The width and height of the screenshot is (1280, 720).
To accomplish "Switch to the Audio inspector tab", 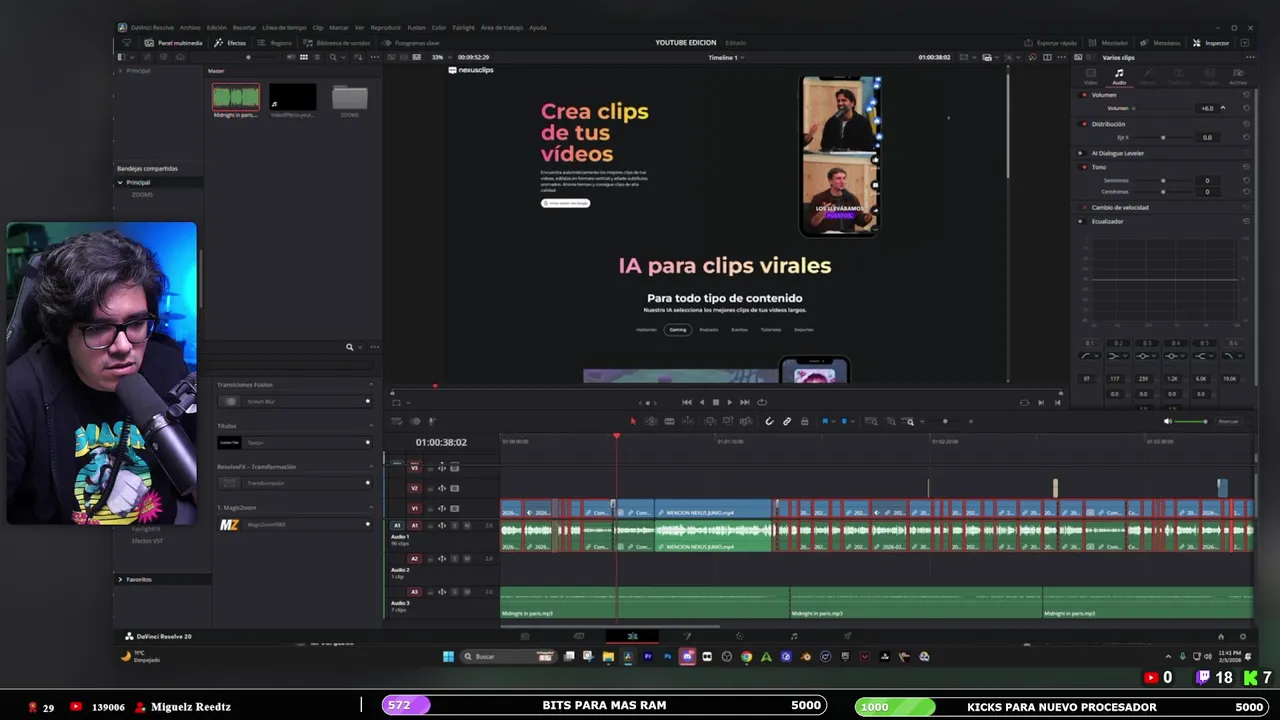I will (1119, 77).
